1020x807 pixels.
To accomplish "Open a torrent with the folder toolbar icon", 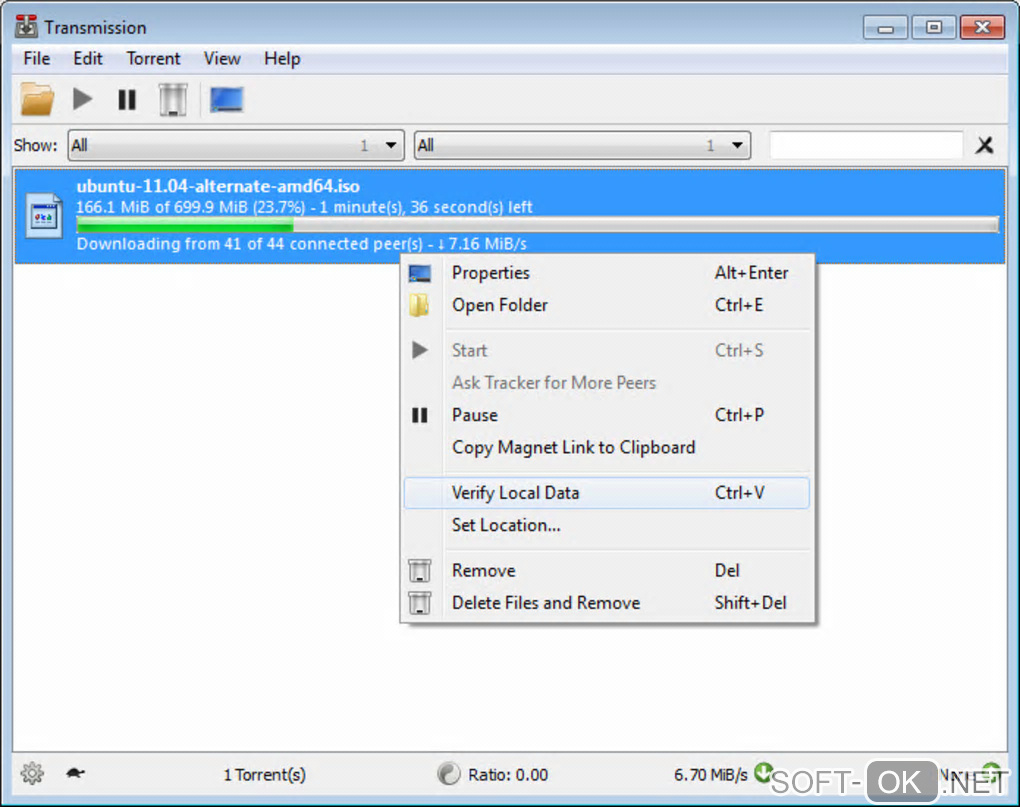I will (x=36, y=99).
